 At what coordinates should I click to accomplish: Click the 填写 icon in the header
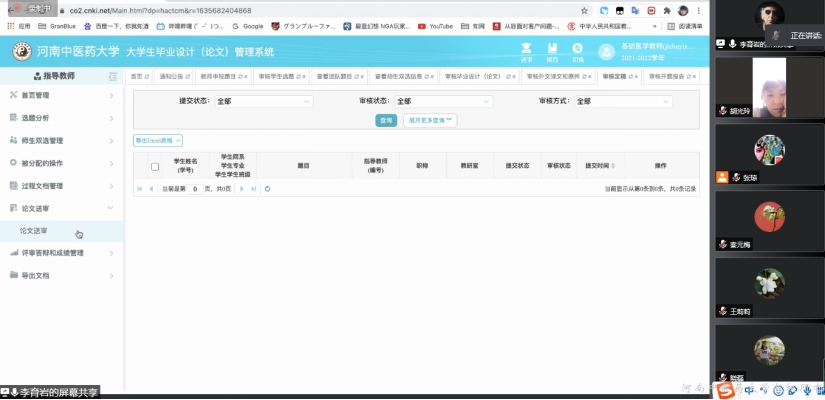pos(552,50)
